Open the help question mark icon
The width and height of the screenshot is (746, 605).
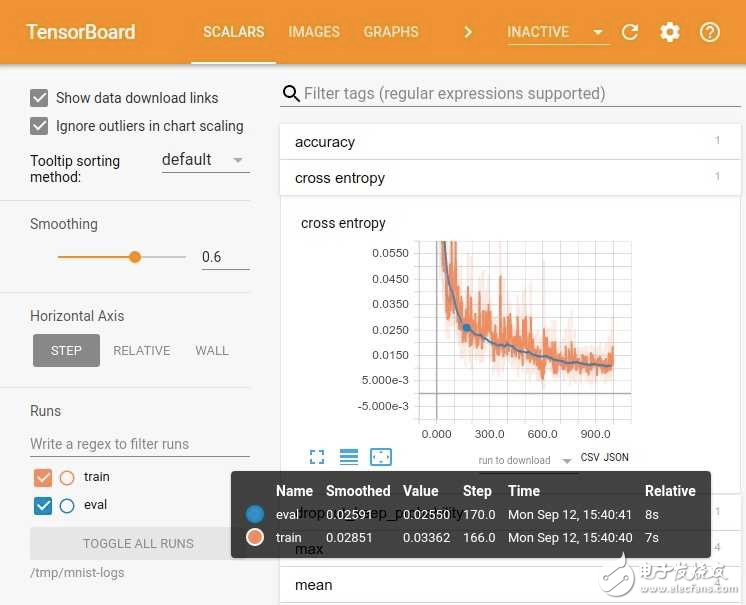coord(710,32)
